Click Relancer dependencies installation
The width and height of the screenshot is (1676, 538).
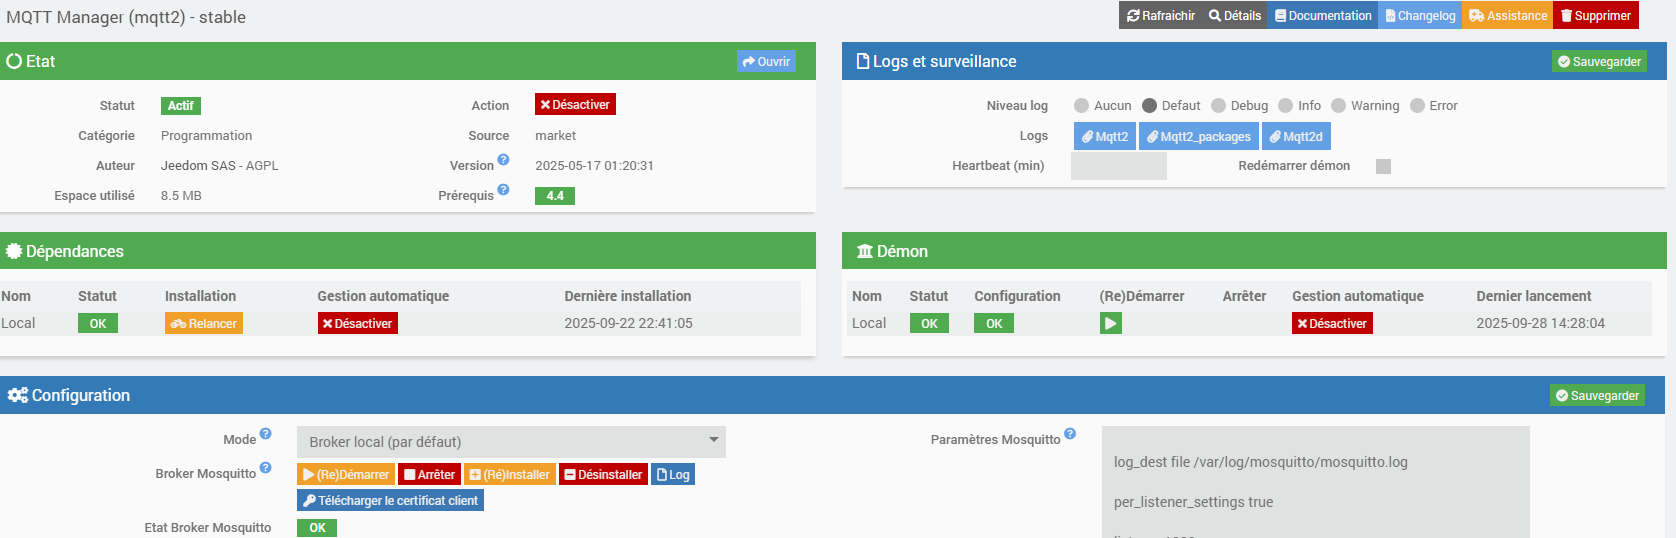[204, 323]
